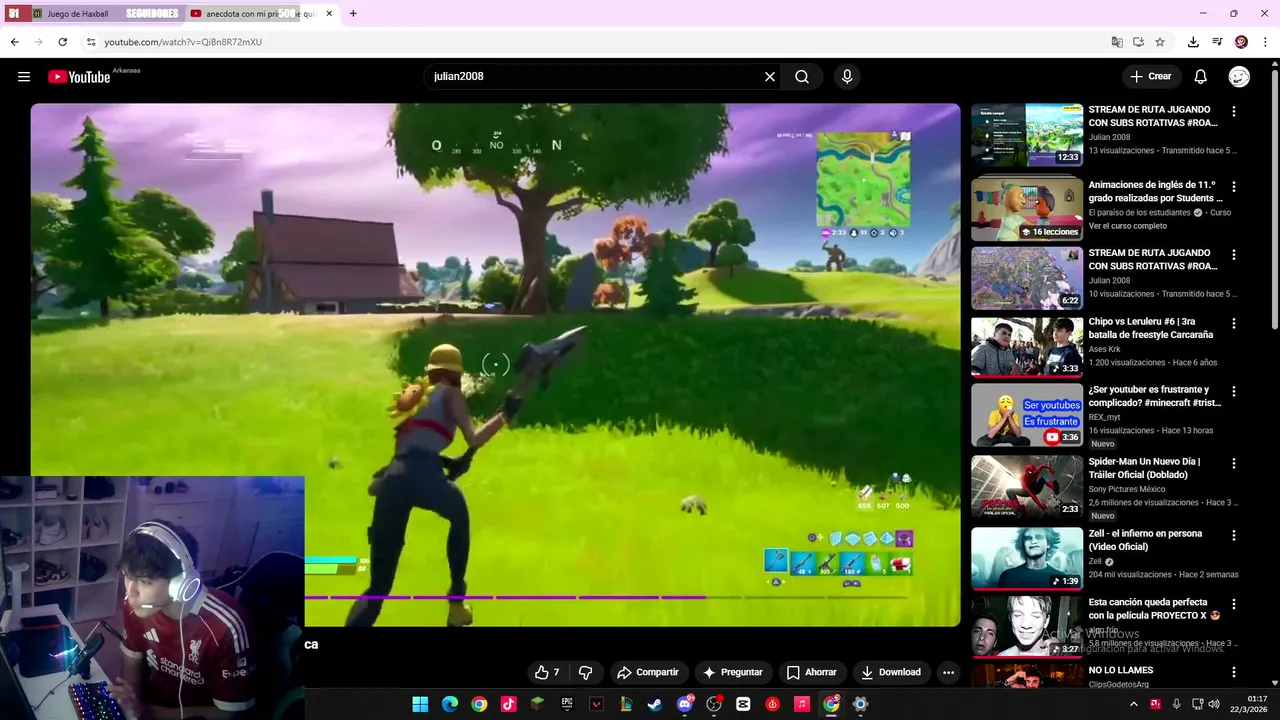
Task: Open options for Zell el infierno video
Action: point(1233,536)
